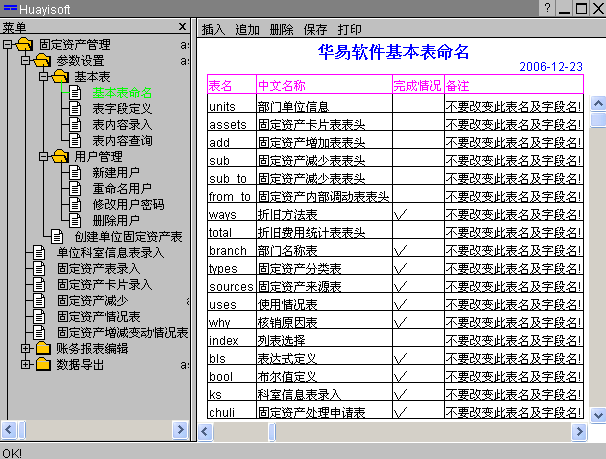The width and height of the screenshot is (606, 459).
Task: Click the document icon for 单位科室信息表录入
Action: (39, 252)
